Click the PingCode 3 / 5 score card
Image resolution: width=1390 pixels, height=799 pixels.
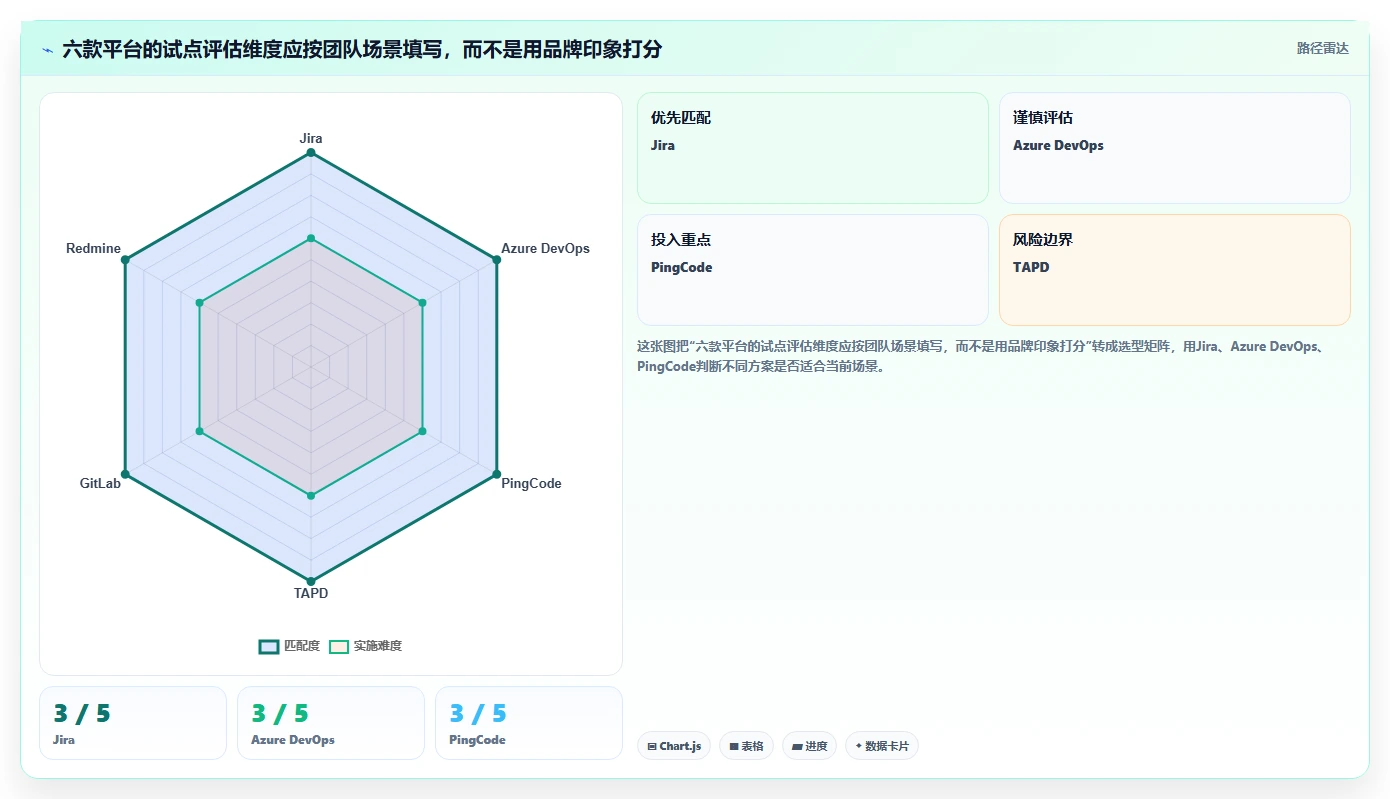529,723
